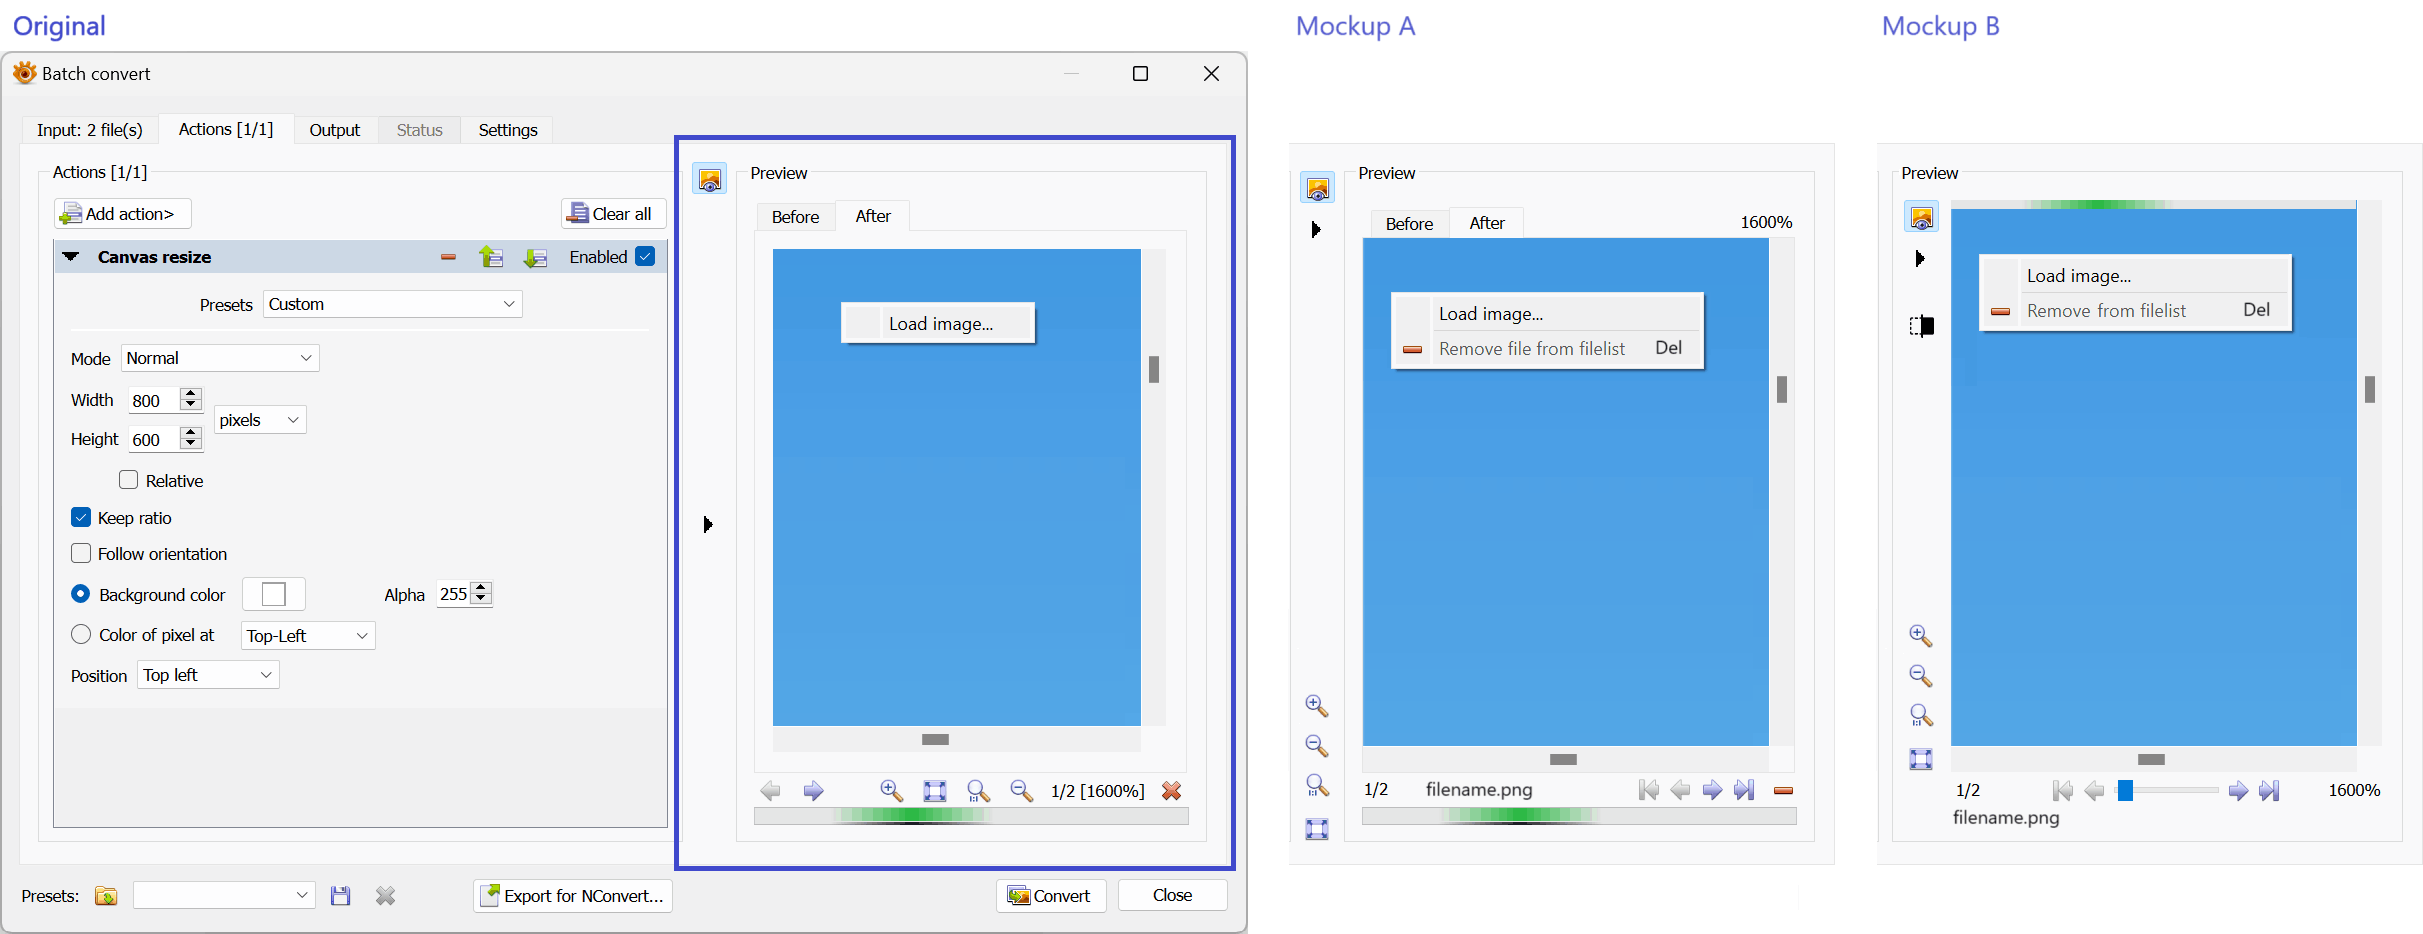Select the After tab in Mockup A

point(1487,223)
